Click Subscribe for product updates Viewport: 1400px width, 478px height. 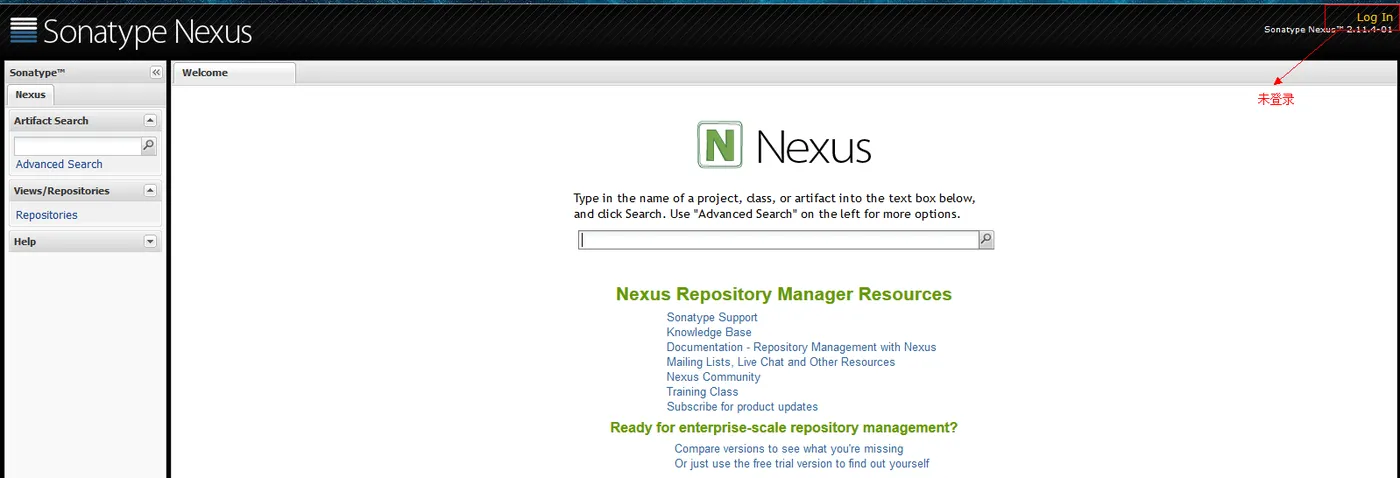coord(743,407)
